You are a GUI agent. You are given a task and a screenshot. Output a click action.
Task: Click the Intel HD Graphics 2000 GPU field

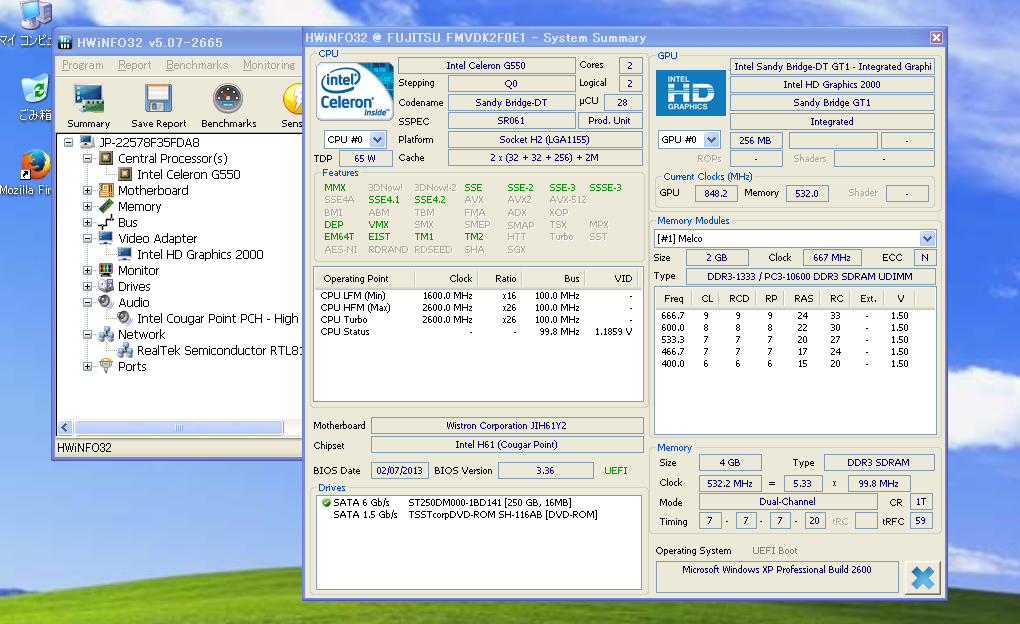tap(832, 85)
